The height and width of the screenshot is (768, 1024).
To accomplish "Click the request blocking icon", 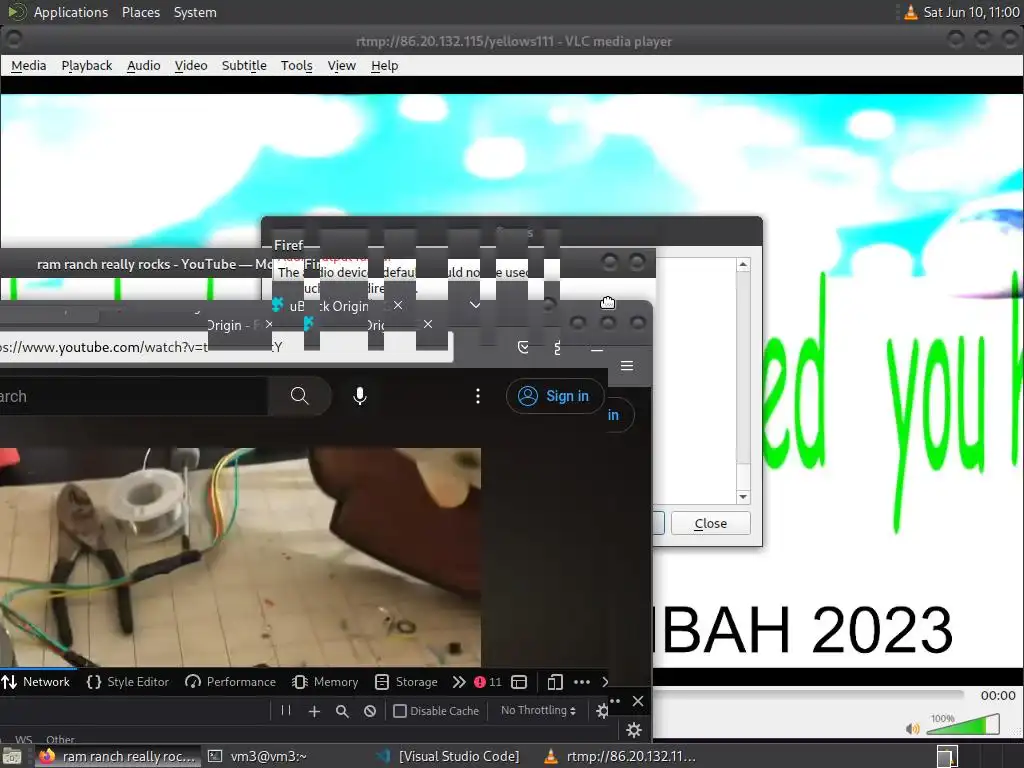I will pos(370,711).
